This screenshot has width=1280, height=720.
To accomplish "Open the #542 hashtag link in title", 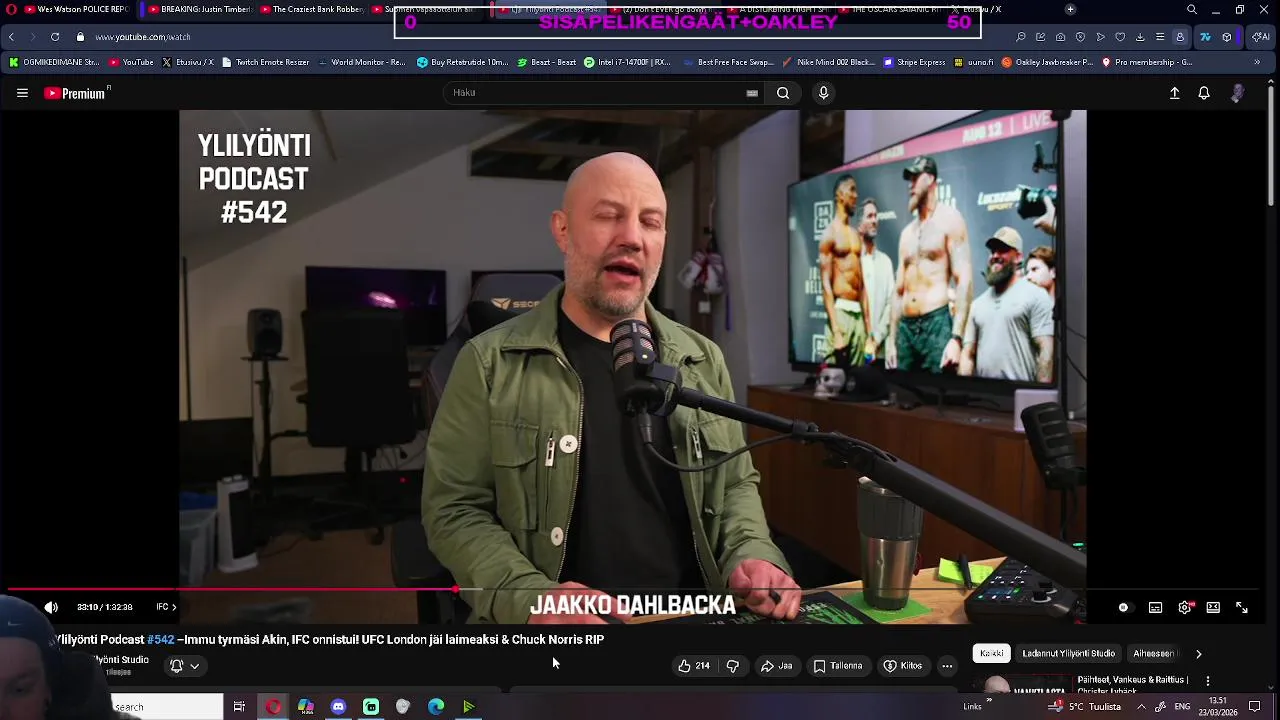I will 160,639.
